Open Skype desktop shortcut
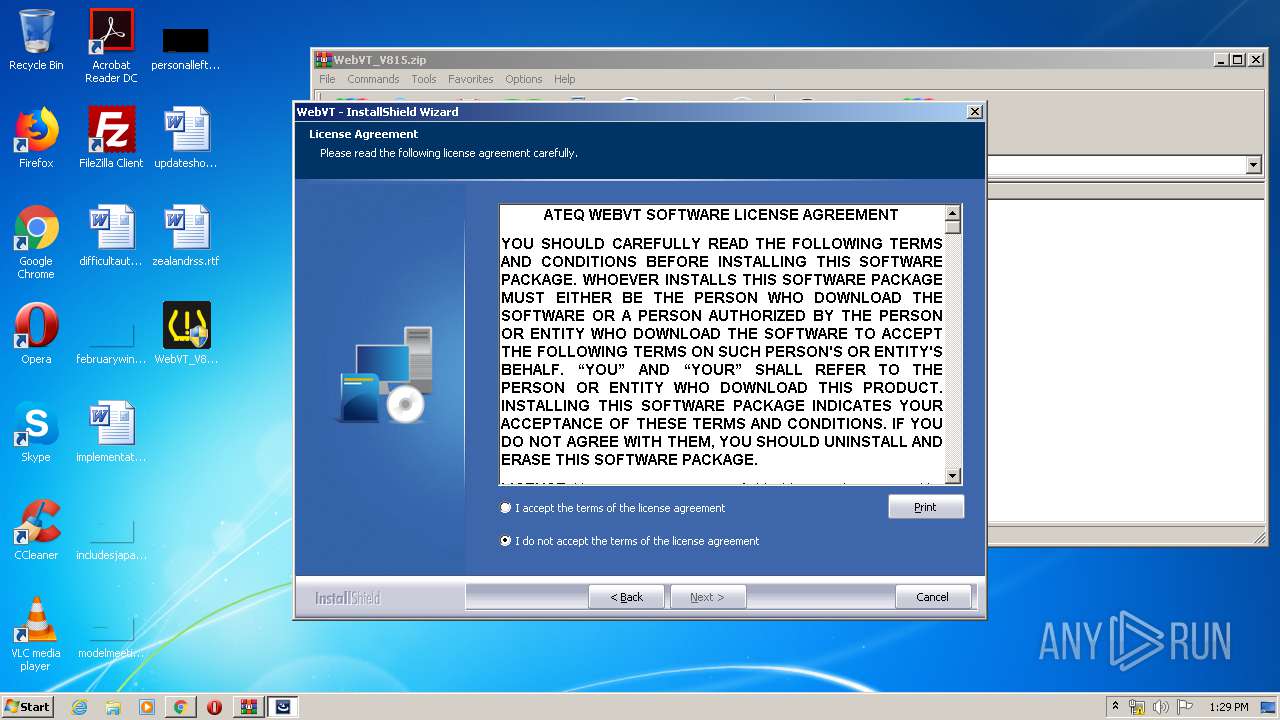 pyautogui.click(x=36, y=432)
